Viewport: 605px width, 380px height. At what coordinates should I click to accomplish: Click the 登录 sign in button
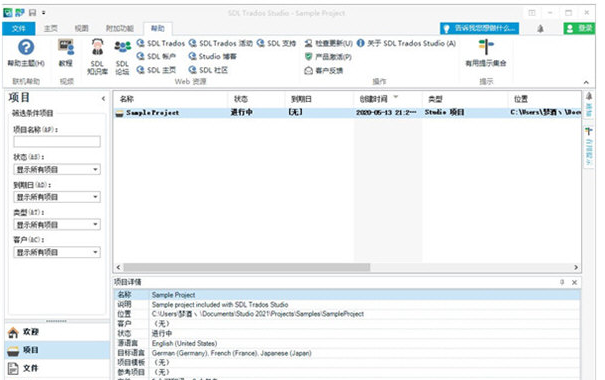(579, 28)
